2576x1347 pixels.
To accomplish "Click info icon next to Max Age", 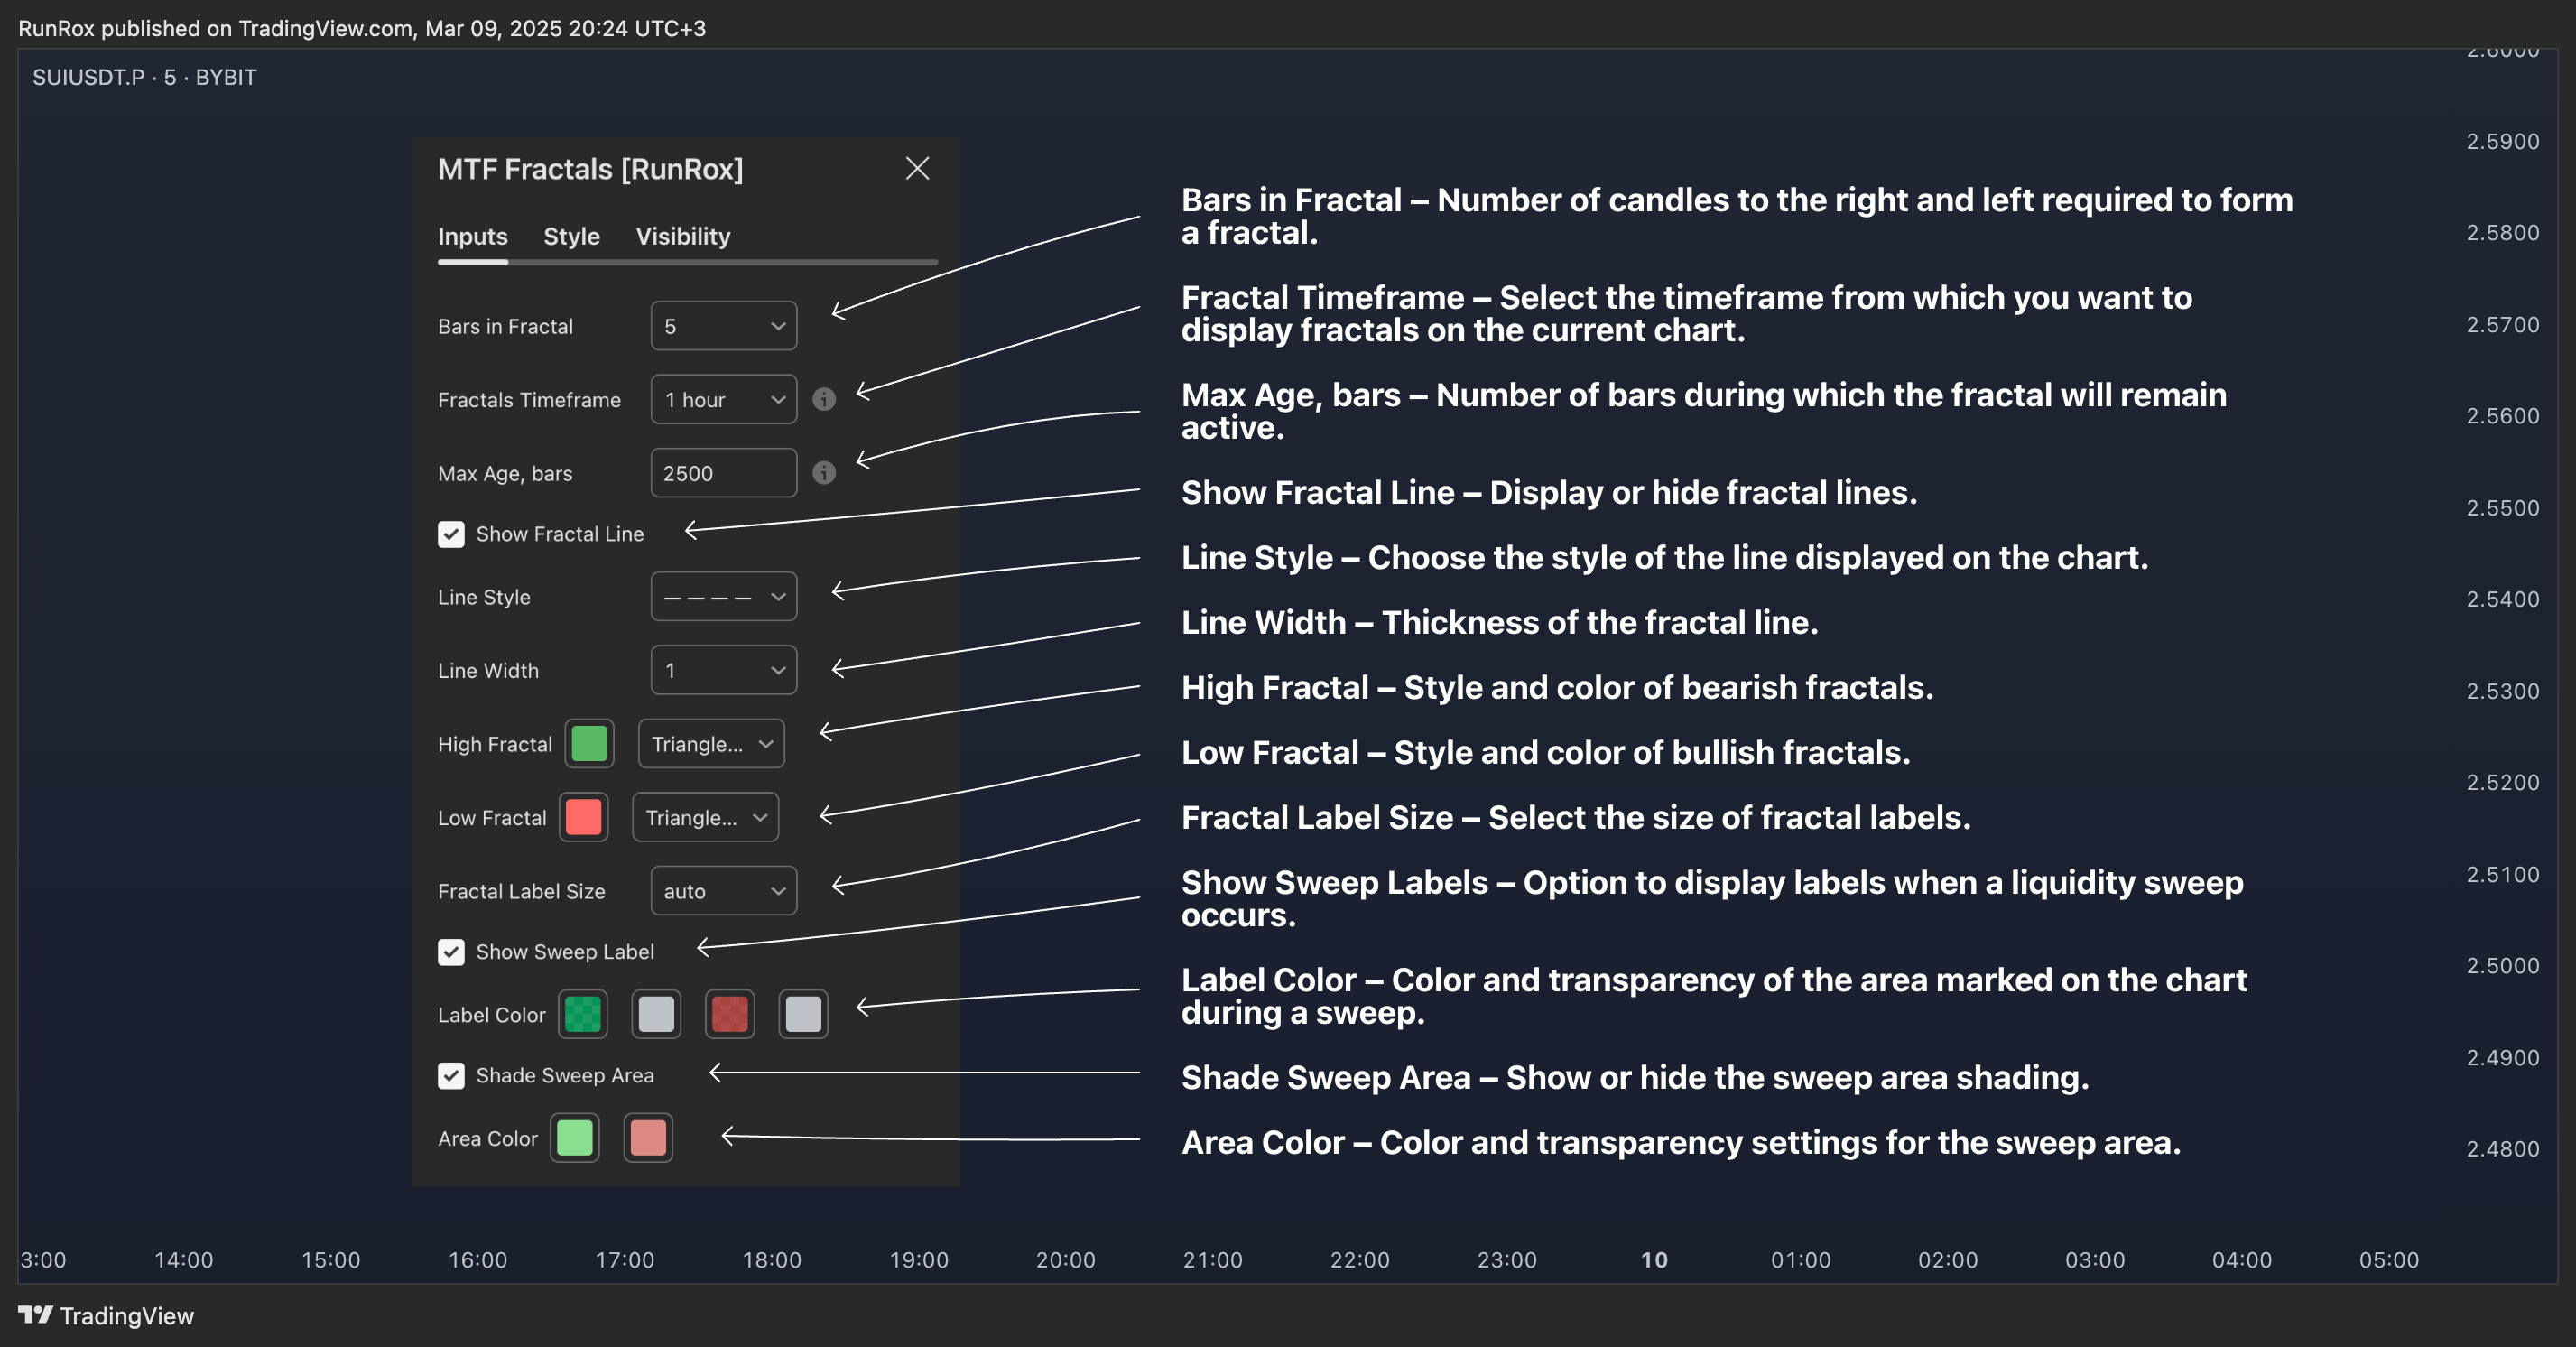I will pyautogui.click(x=823, y=473).
